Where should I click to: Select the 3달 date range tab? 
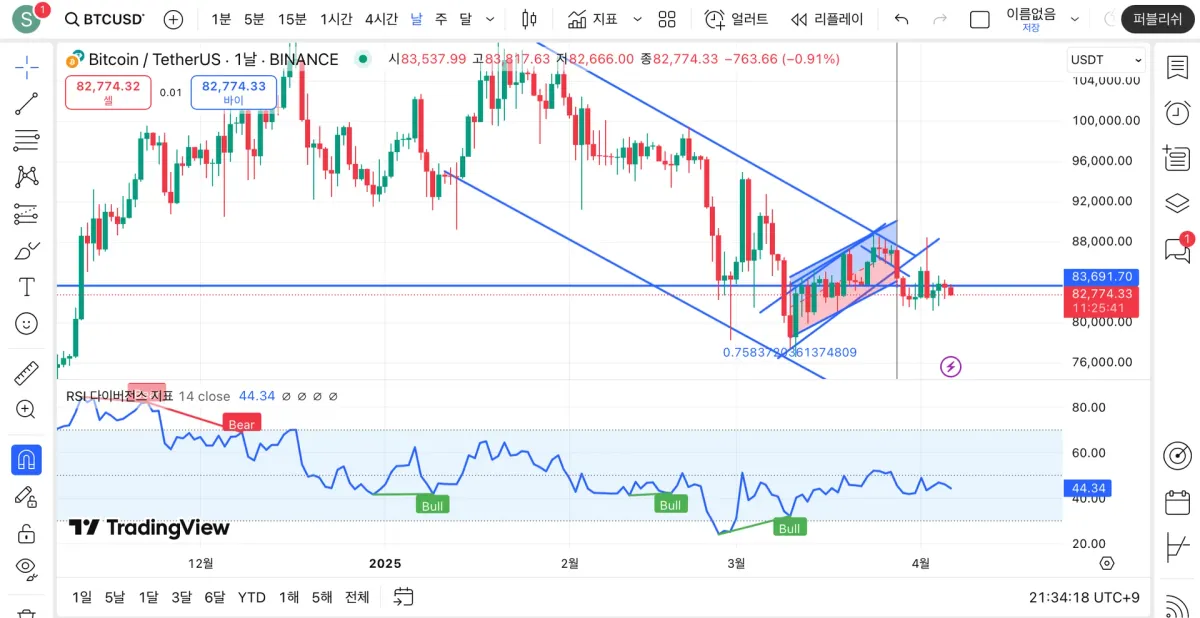[x=181, y=597]
